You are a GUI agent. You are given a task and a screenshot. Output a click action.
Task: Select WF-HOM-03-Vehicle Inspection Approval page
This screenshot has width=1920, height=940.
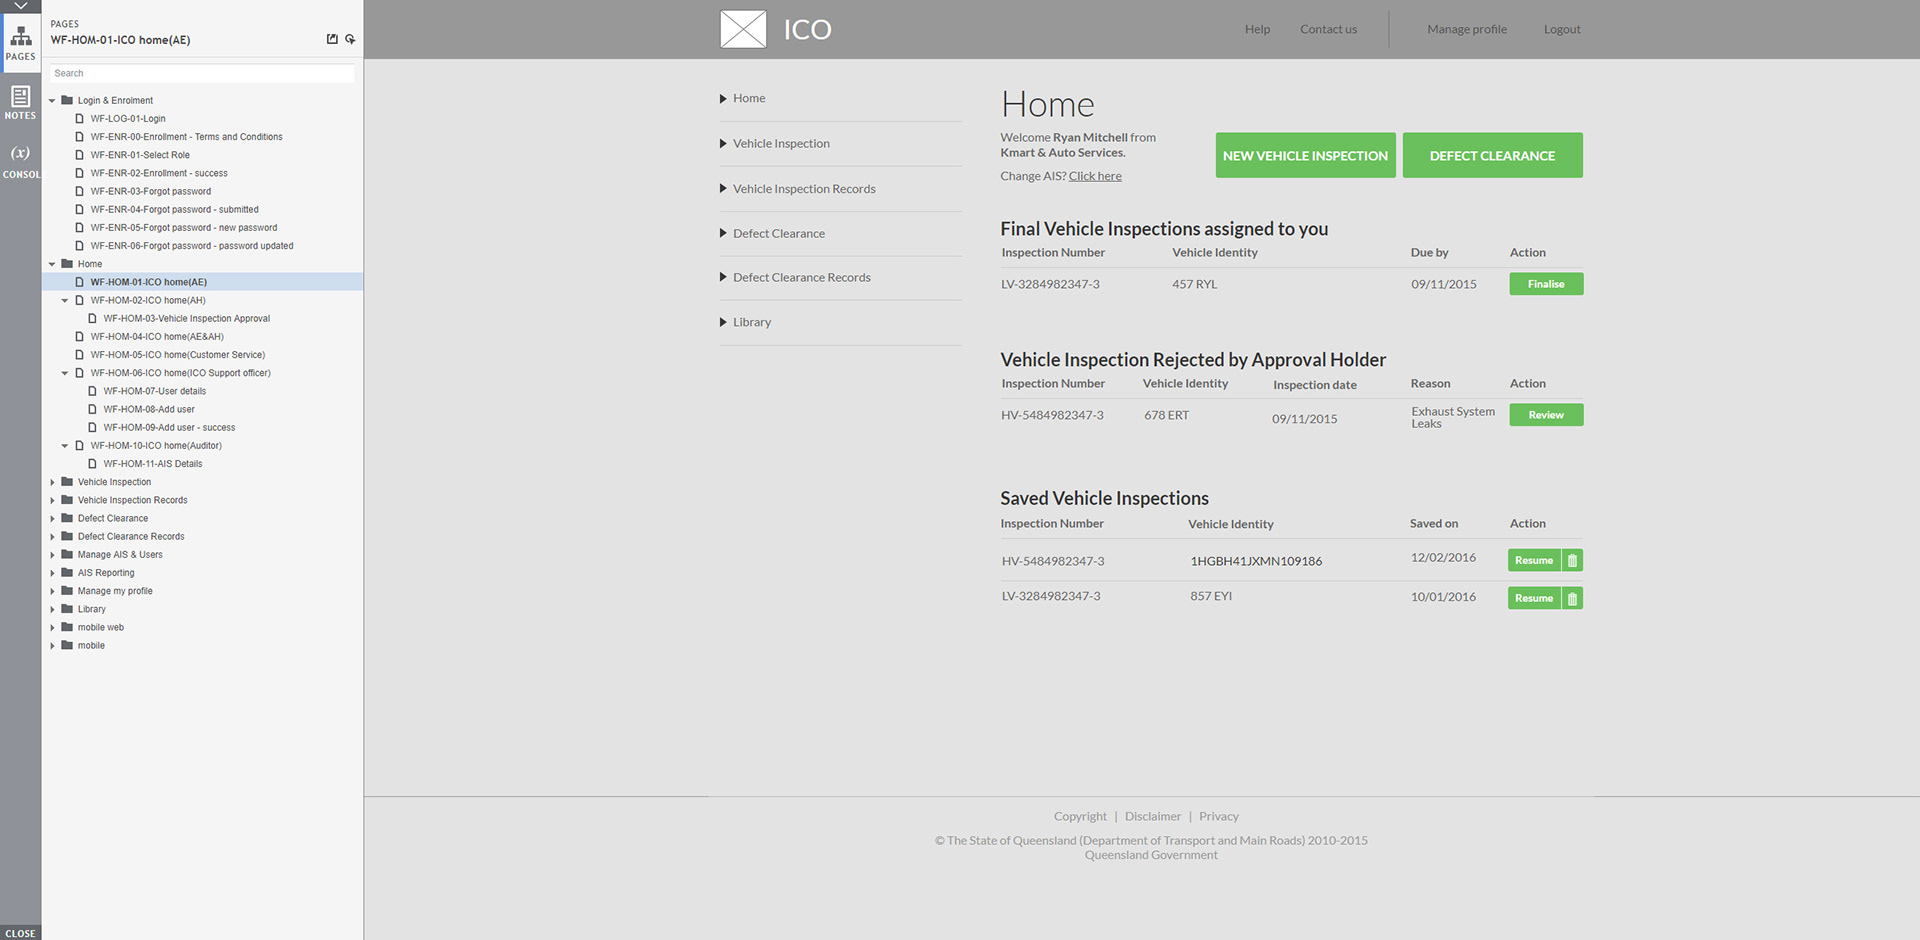coord(187,318)
